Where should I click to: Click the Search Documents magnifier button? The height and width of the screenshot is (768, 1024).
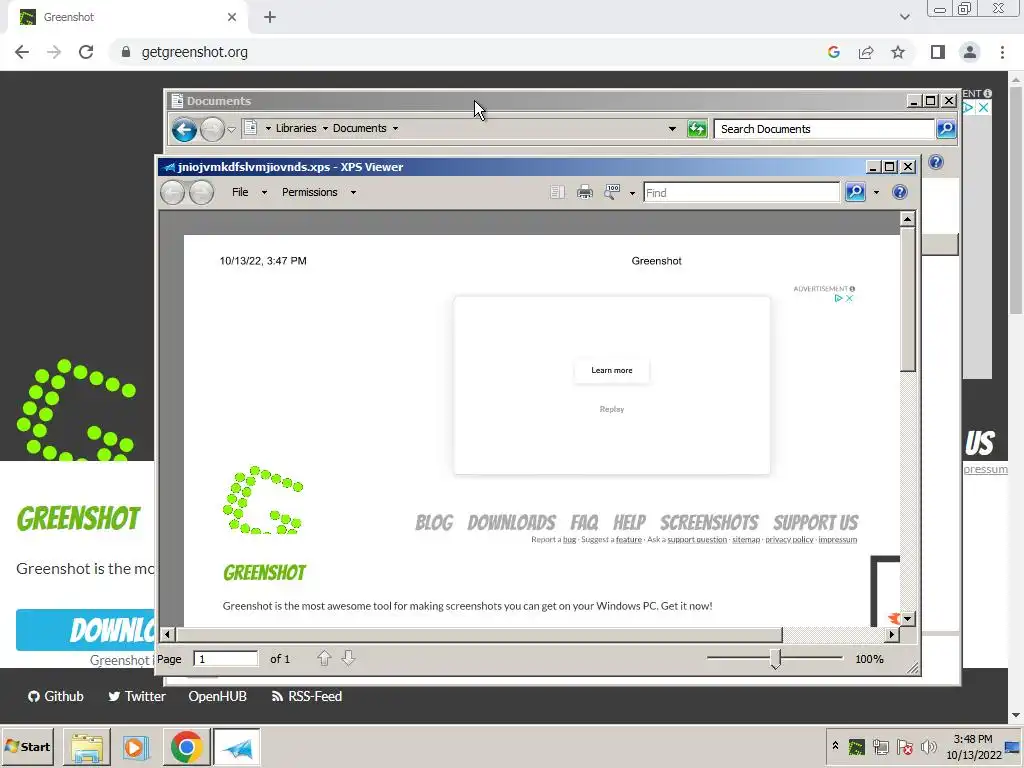[x=946, y=129]
